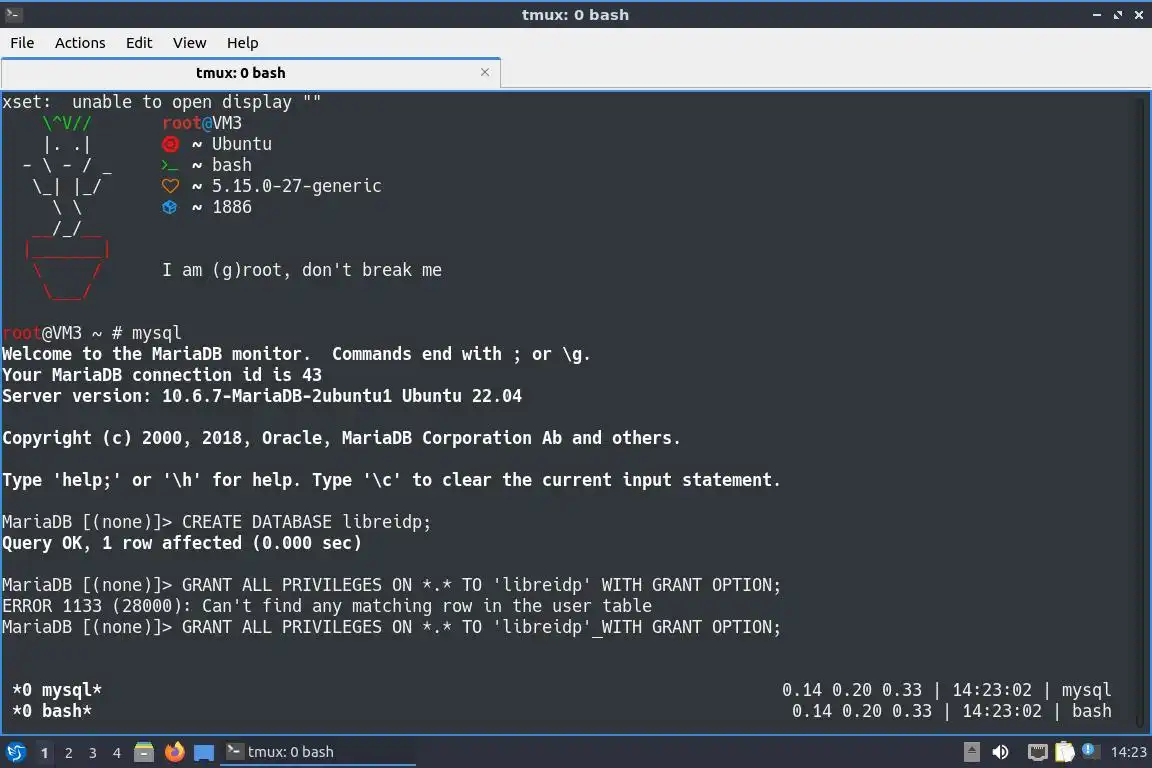This screenshot has height=768, width=1152.
Task: Open the network status tray icon
Action: tap(1037, 752)
